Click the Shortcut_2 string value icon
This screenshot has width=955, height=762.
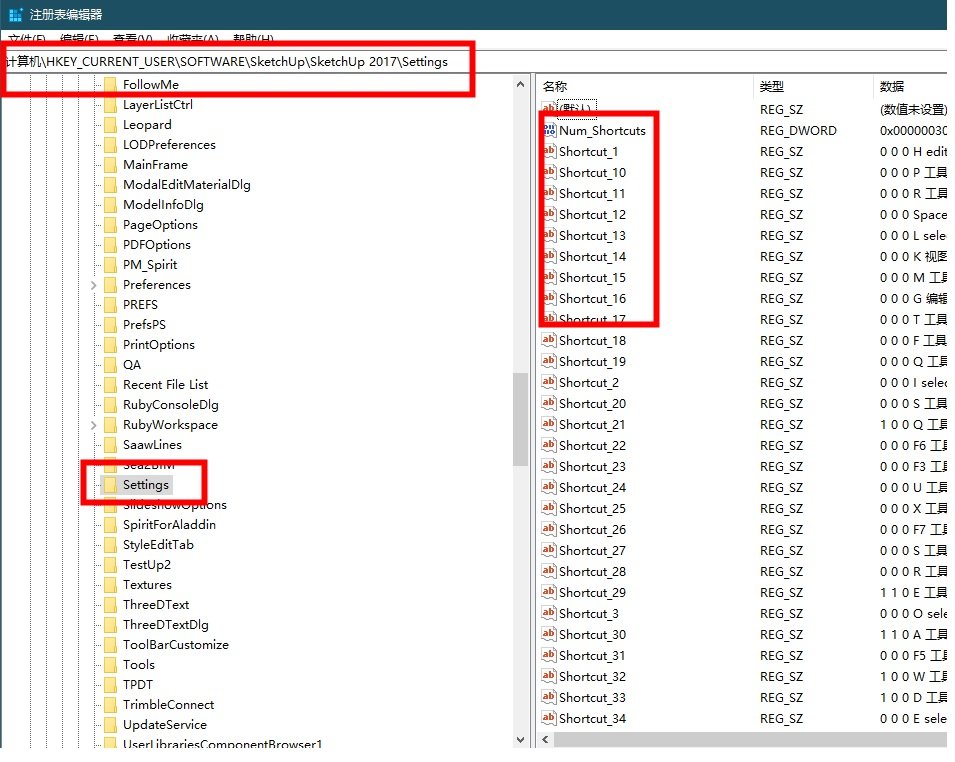click(x=549, y=382)
